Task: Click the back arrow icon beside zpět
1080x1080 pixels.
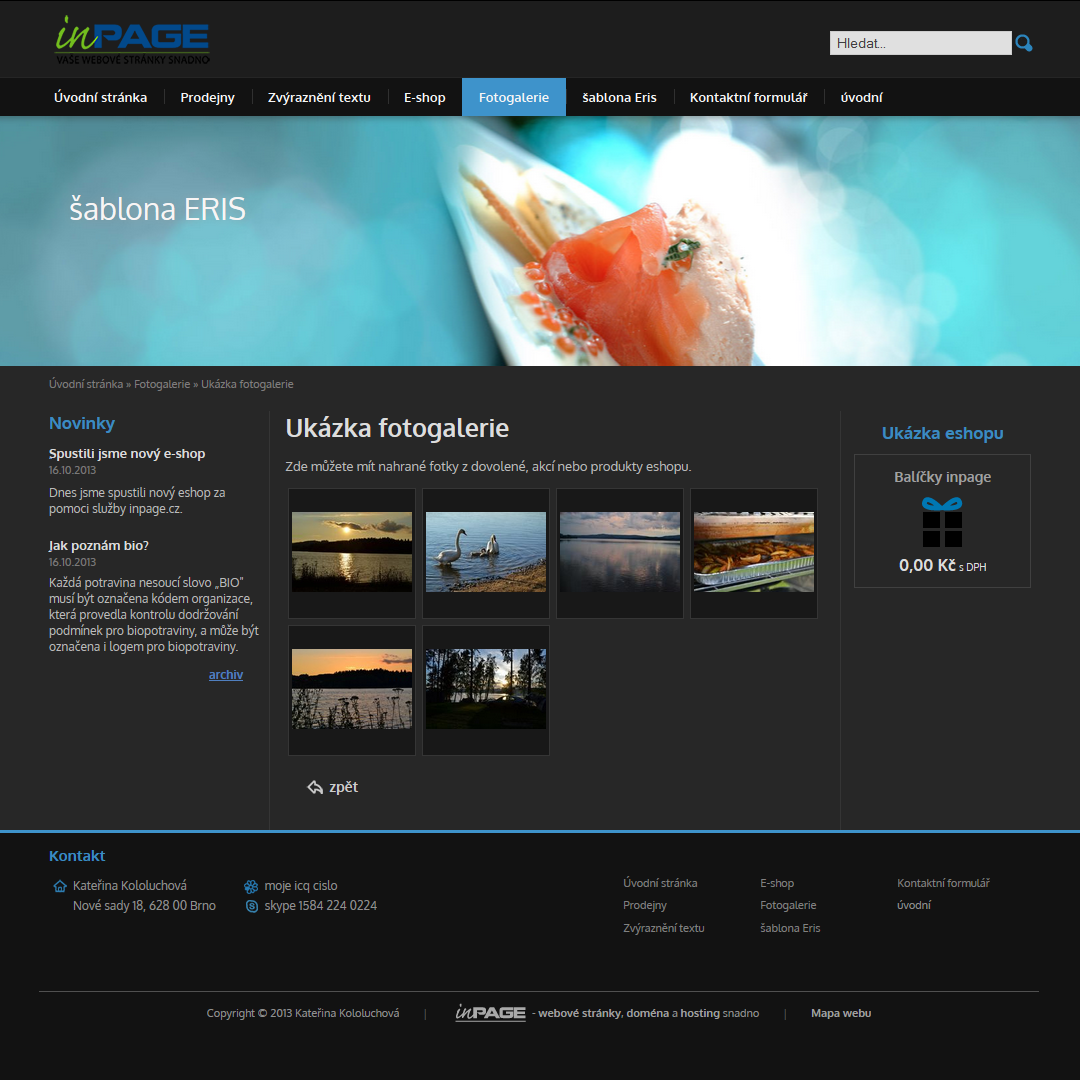Action: [315, 787]
